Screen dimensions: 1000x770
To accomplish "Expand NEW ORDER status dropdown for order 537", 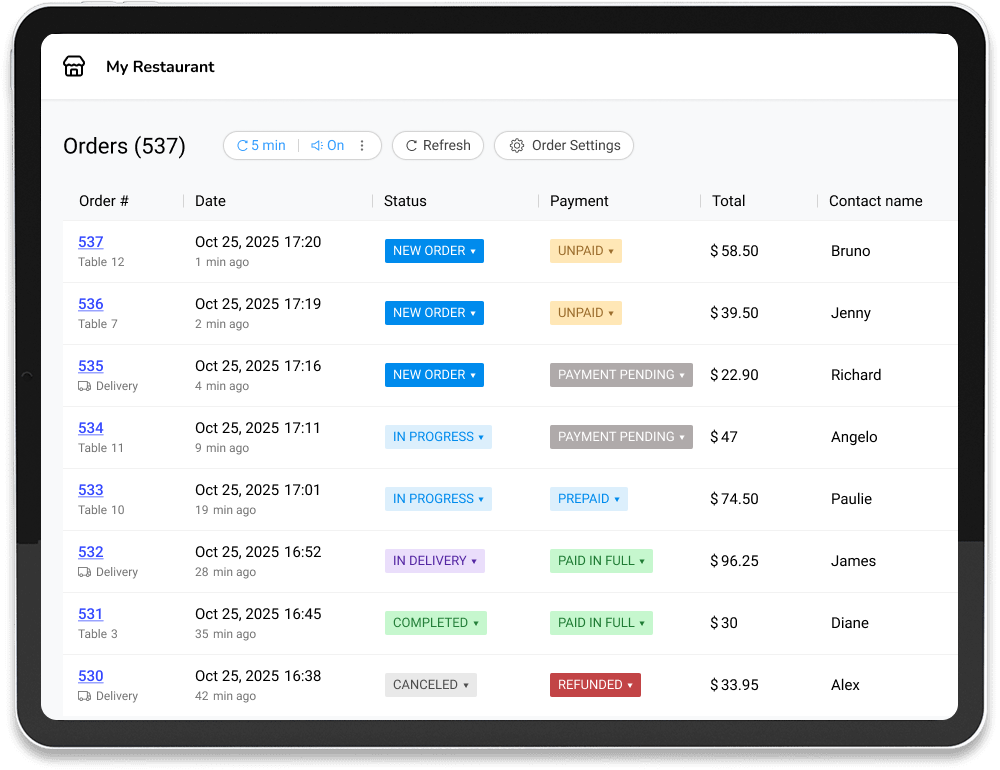I will coord(434,251).
